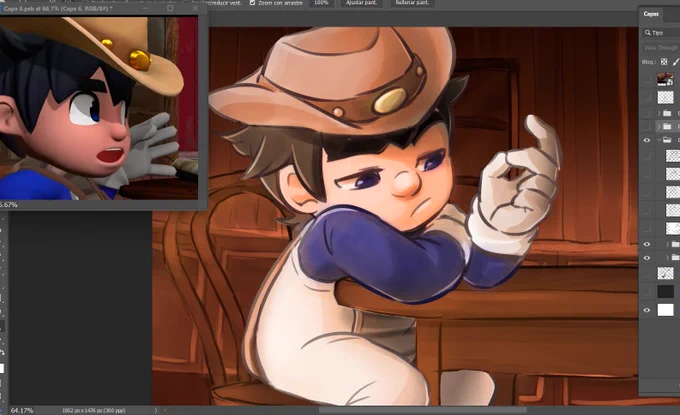The image size is (680, 415).
Task: Click the 100% zoom button
Action: 321,3
